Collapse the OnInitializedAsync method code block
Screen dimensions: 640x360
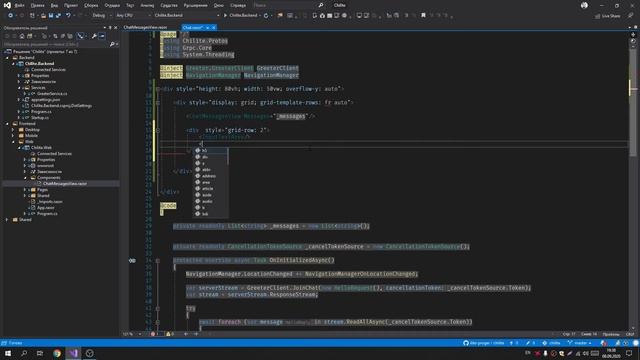[158, 260]
